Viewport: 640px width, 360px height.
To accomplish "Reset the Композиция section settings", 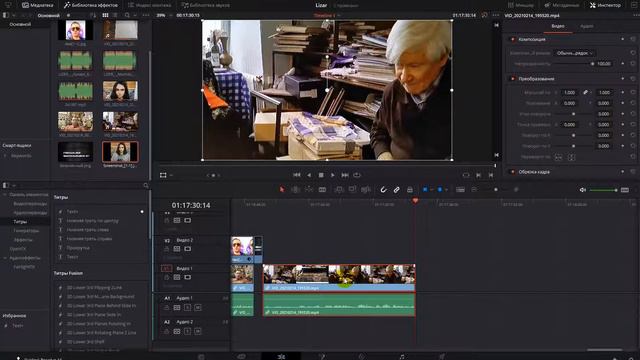I will click(x=633, y=39).
